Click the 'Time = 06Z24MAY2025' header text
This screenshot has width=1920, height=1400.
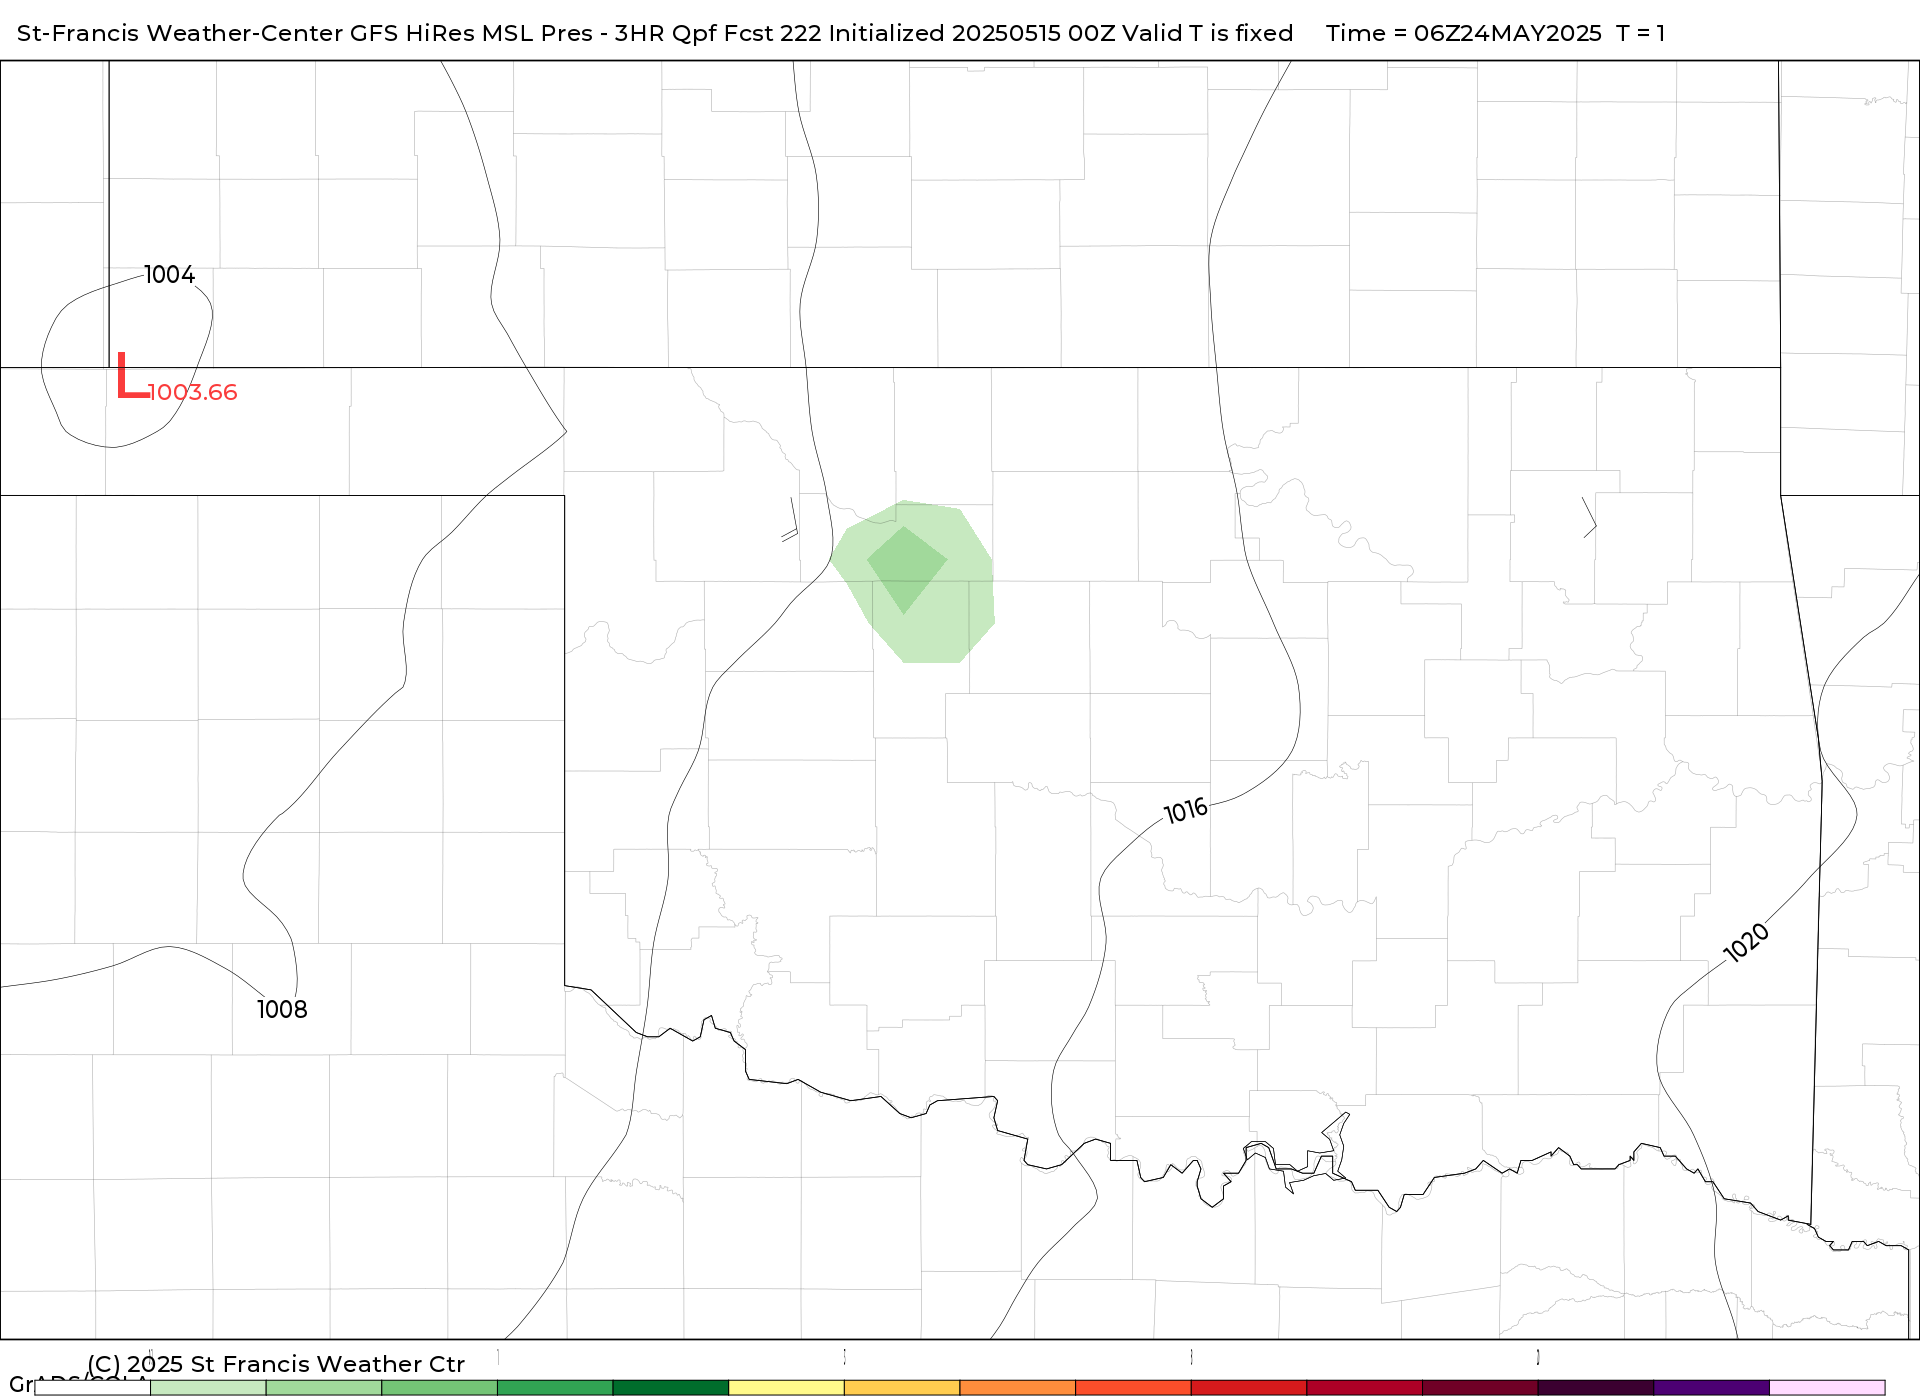coord(1464,33)
